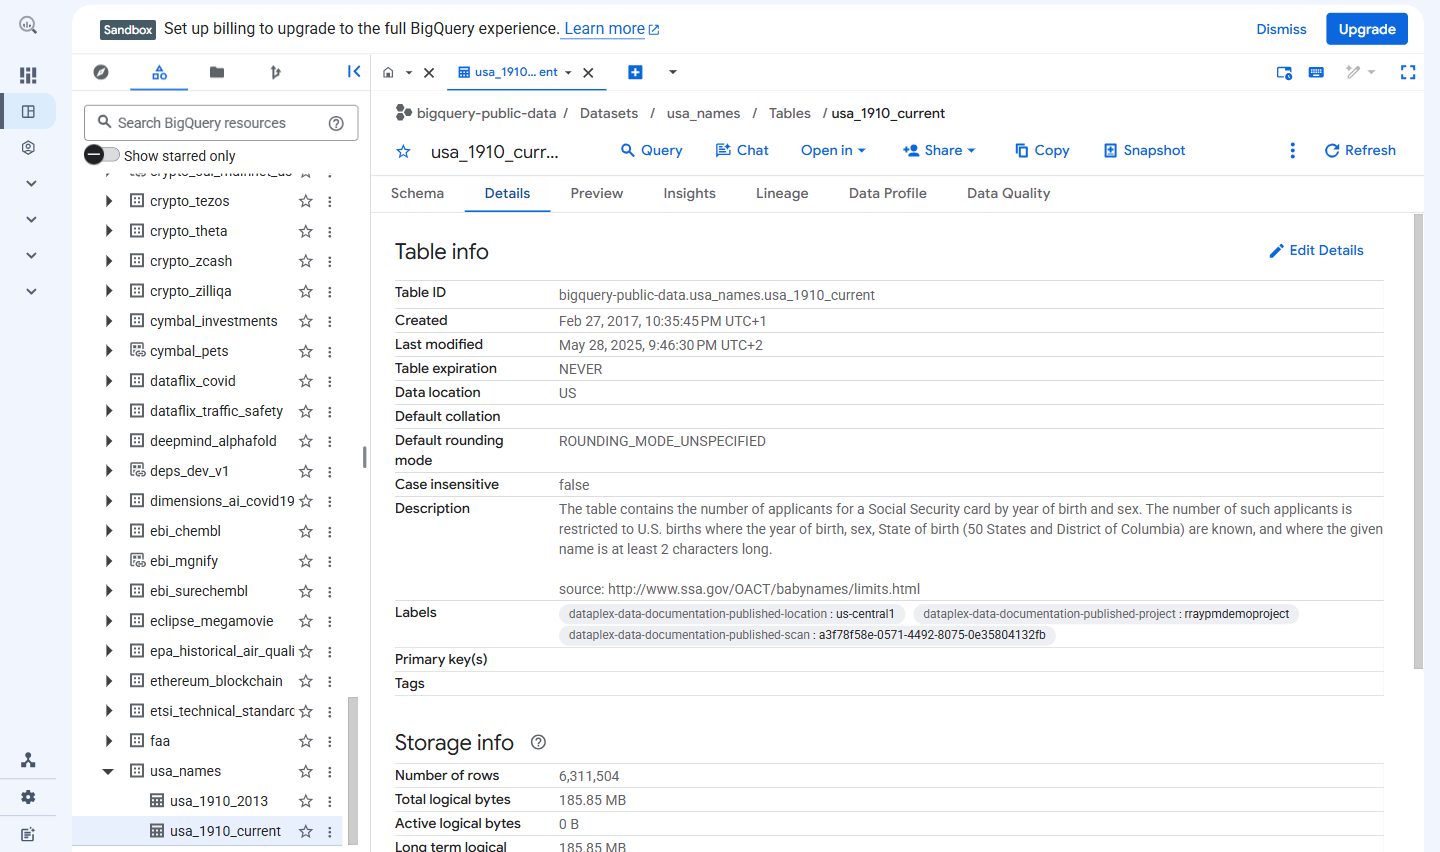This screenshot has width=1440, height=852.
Task: Open the lineage graph icon in the left rail
Action: tap(28, 761)
